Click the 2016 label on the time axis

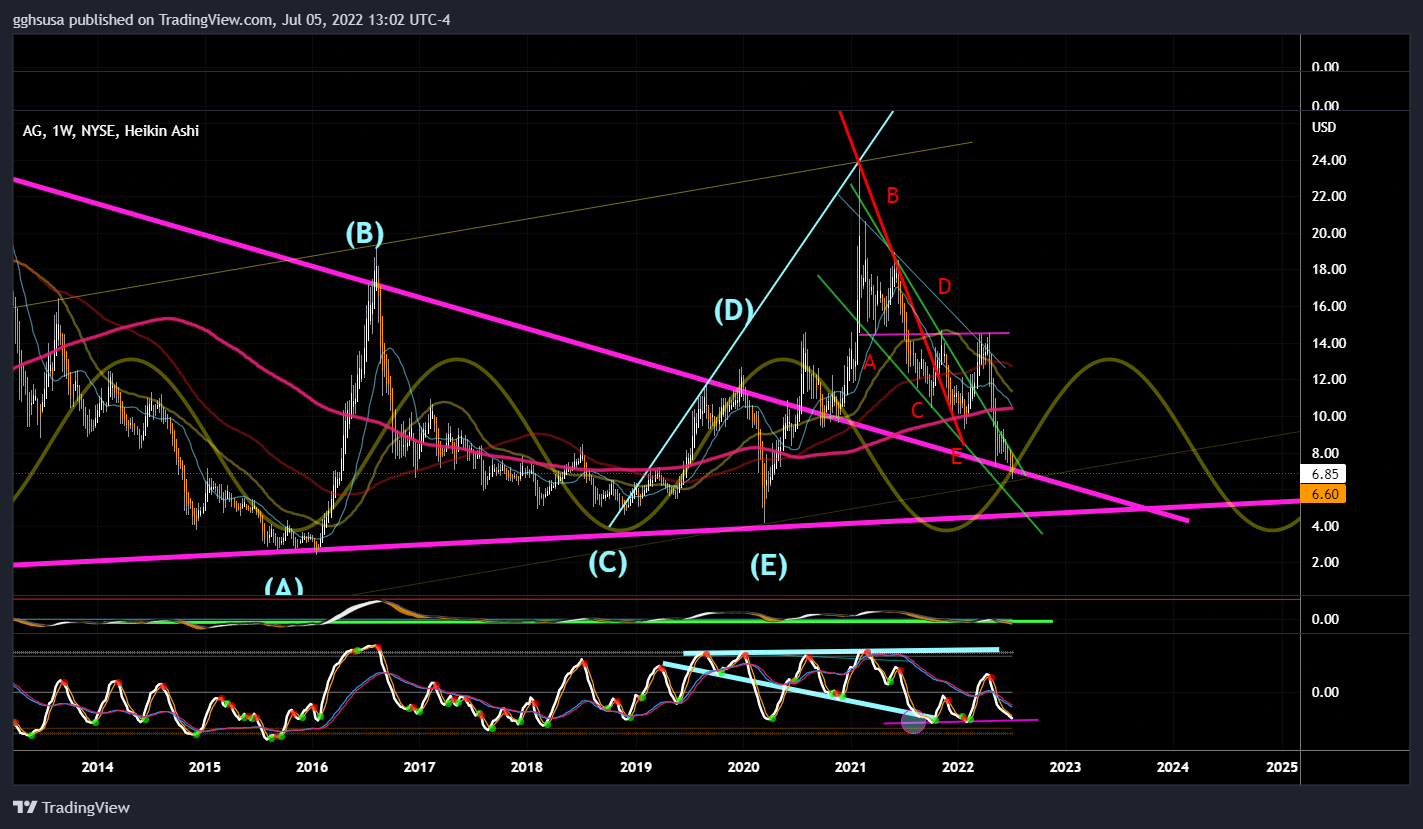point(313,767)
